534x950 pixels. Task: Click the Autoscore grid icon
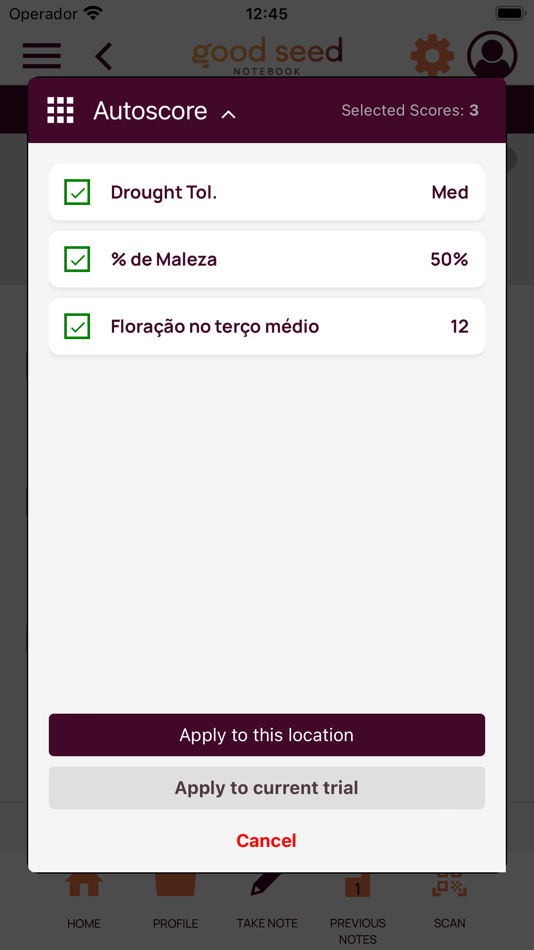point(61,110)
